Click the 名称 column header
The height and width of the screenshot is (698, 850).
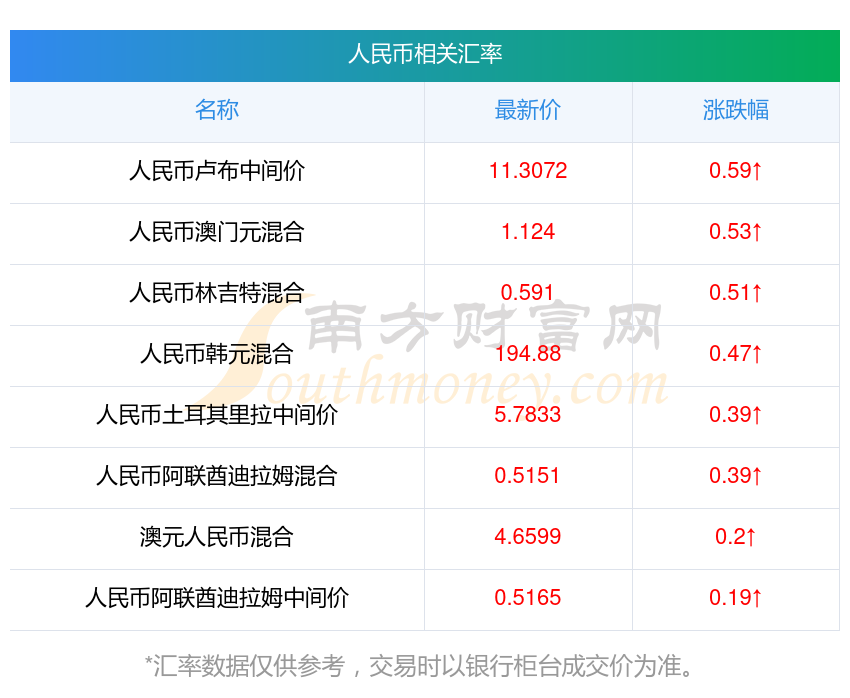[x=217, y=109]
